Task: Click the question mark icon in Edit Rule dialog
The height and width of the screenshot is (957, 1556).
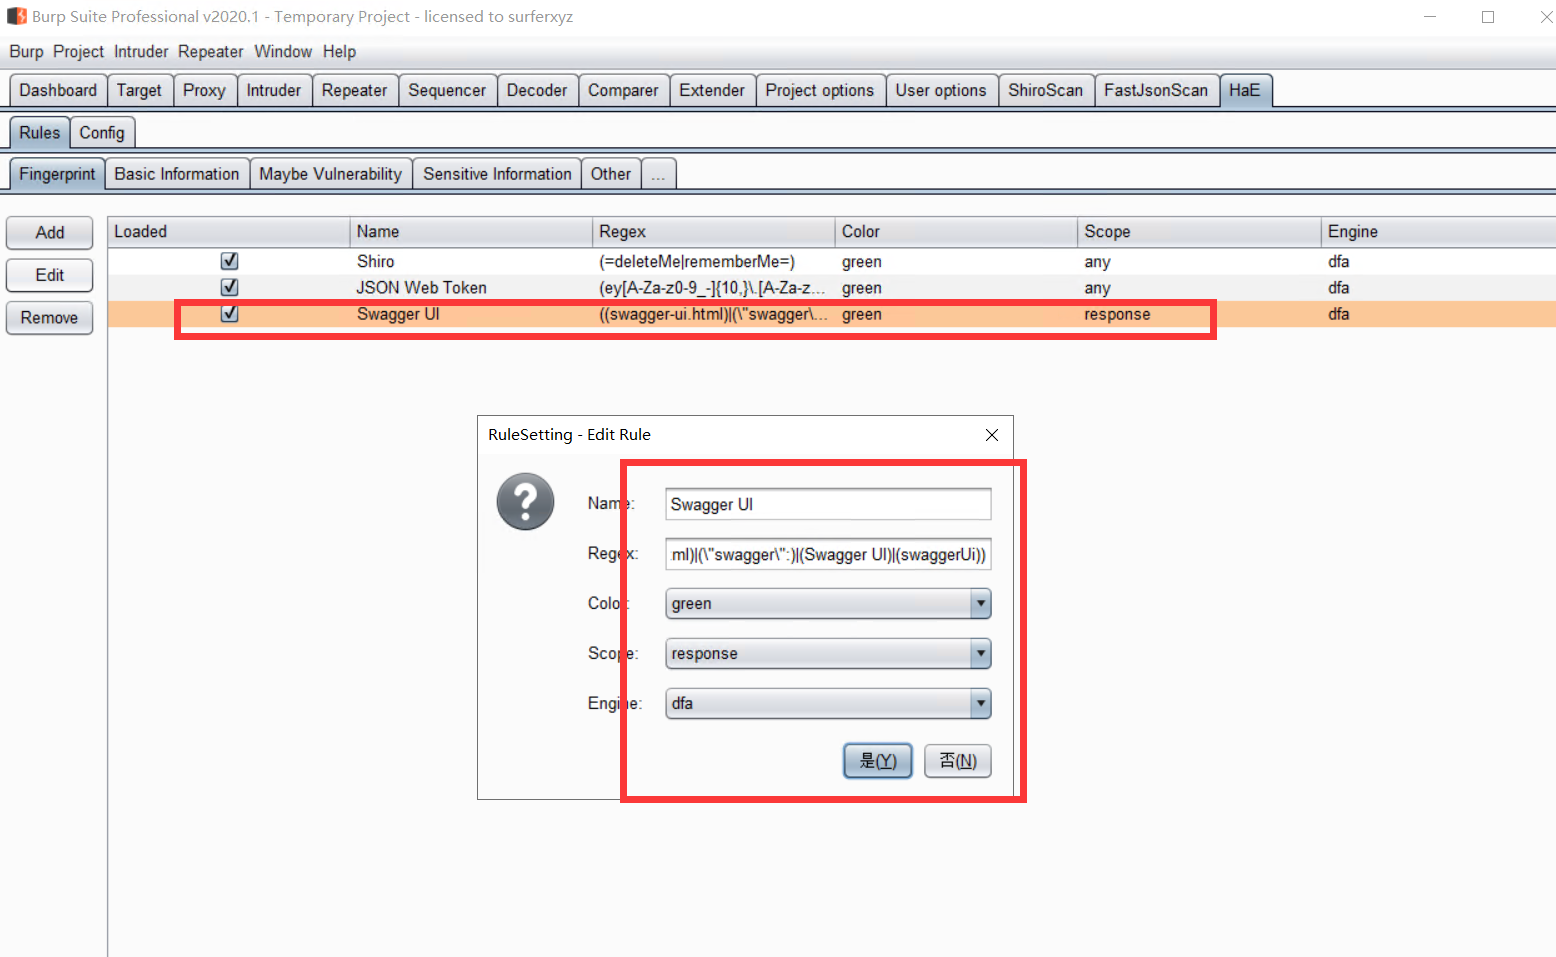Action: (x=525, y=502)
